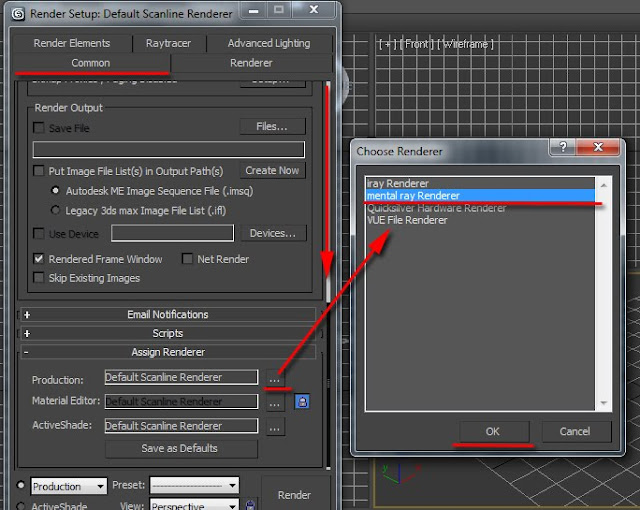
Task: Open the View dropdown showing Perspective
Action: [x=194, y=505]
